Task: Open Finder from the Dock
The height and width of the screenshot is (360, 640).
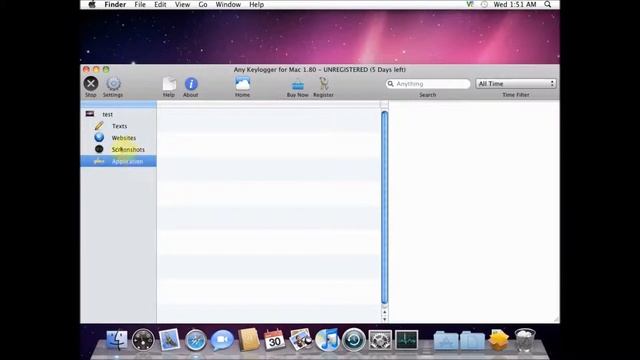Action: [117, 340]
